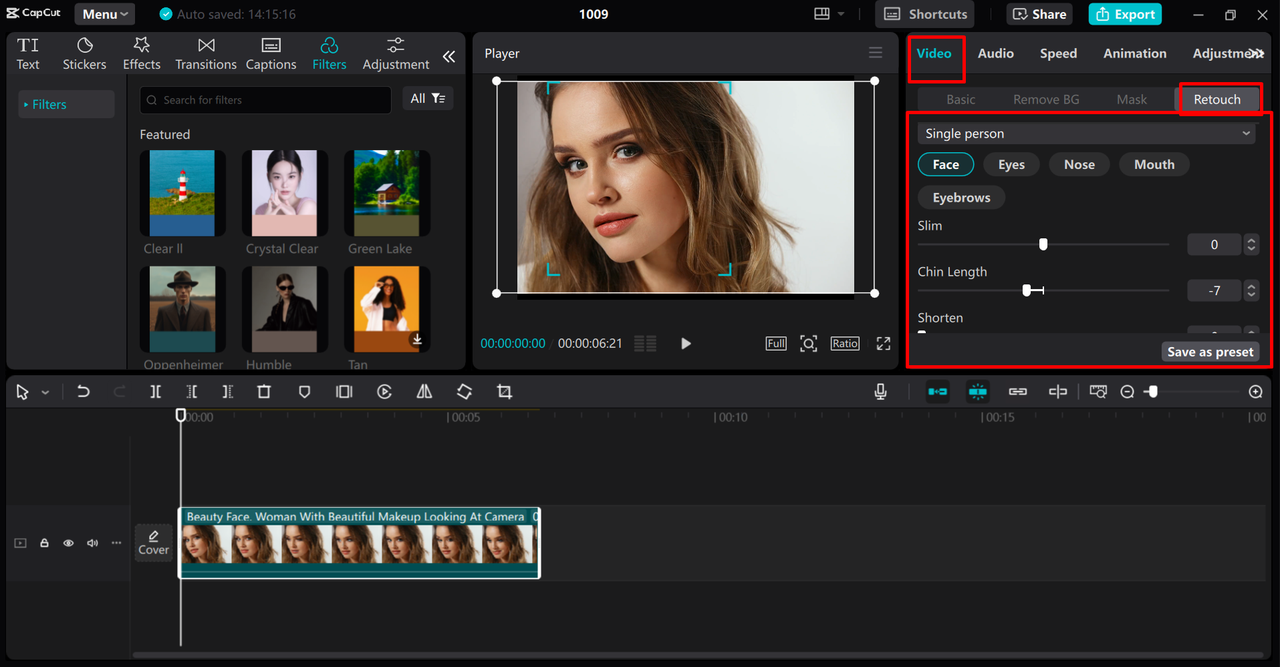
Task: Open the layout icon in title bar
Action: click(822, 14)
